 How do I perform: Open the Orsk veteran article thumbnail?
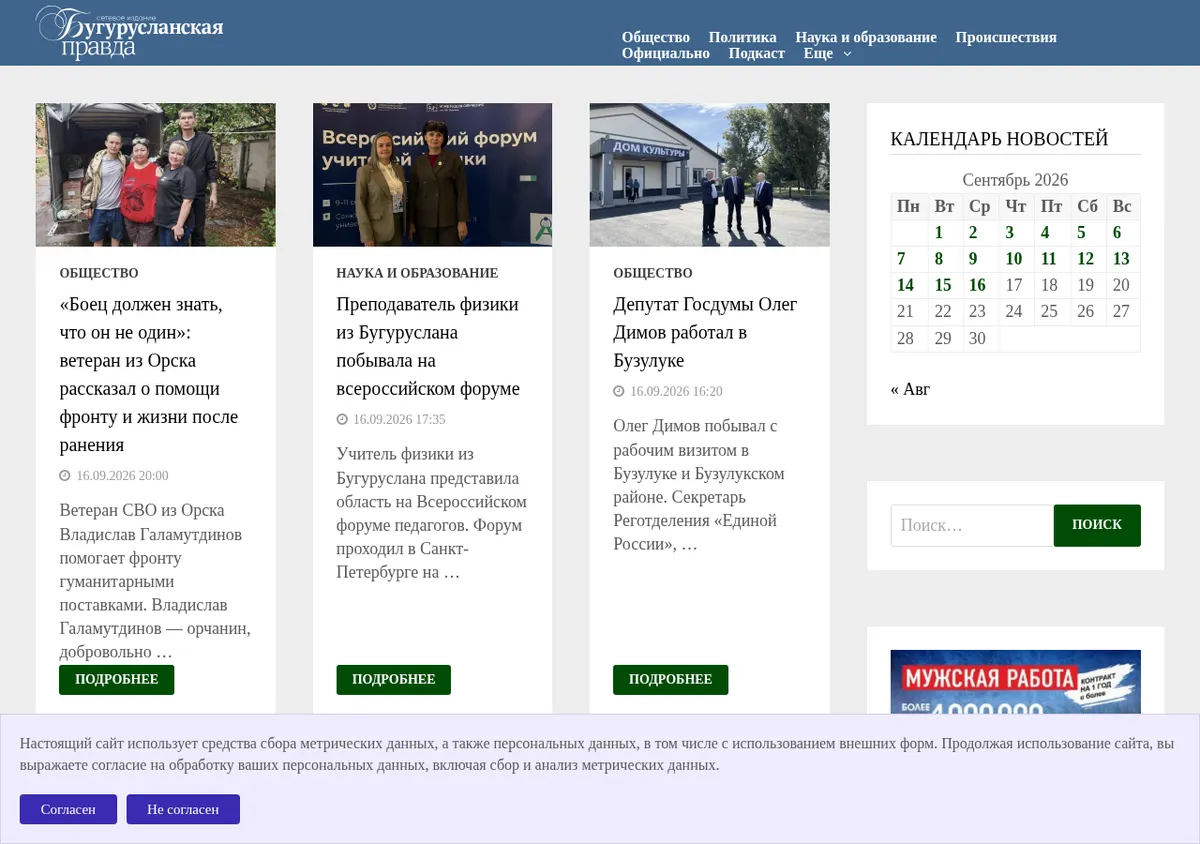pyautogui.click(x=156, y=175)
